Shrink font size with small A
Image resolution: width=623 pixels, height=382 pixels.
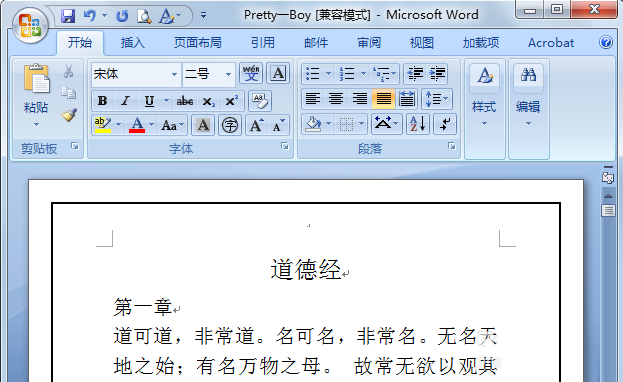(x=279, y=125)
